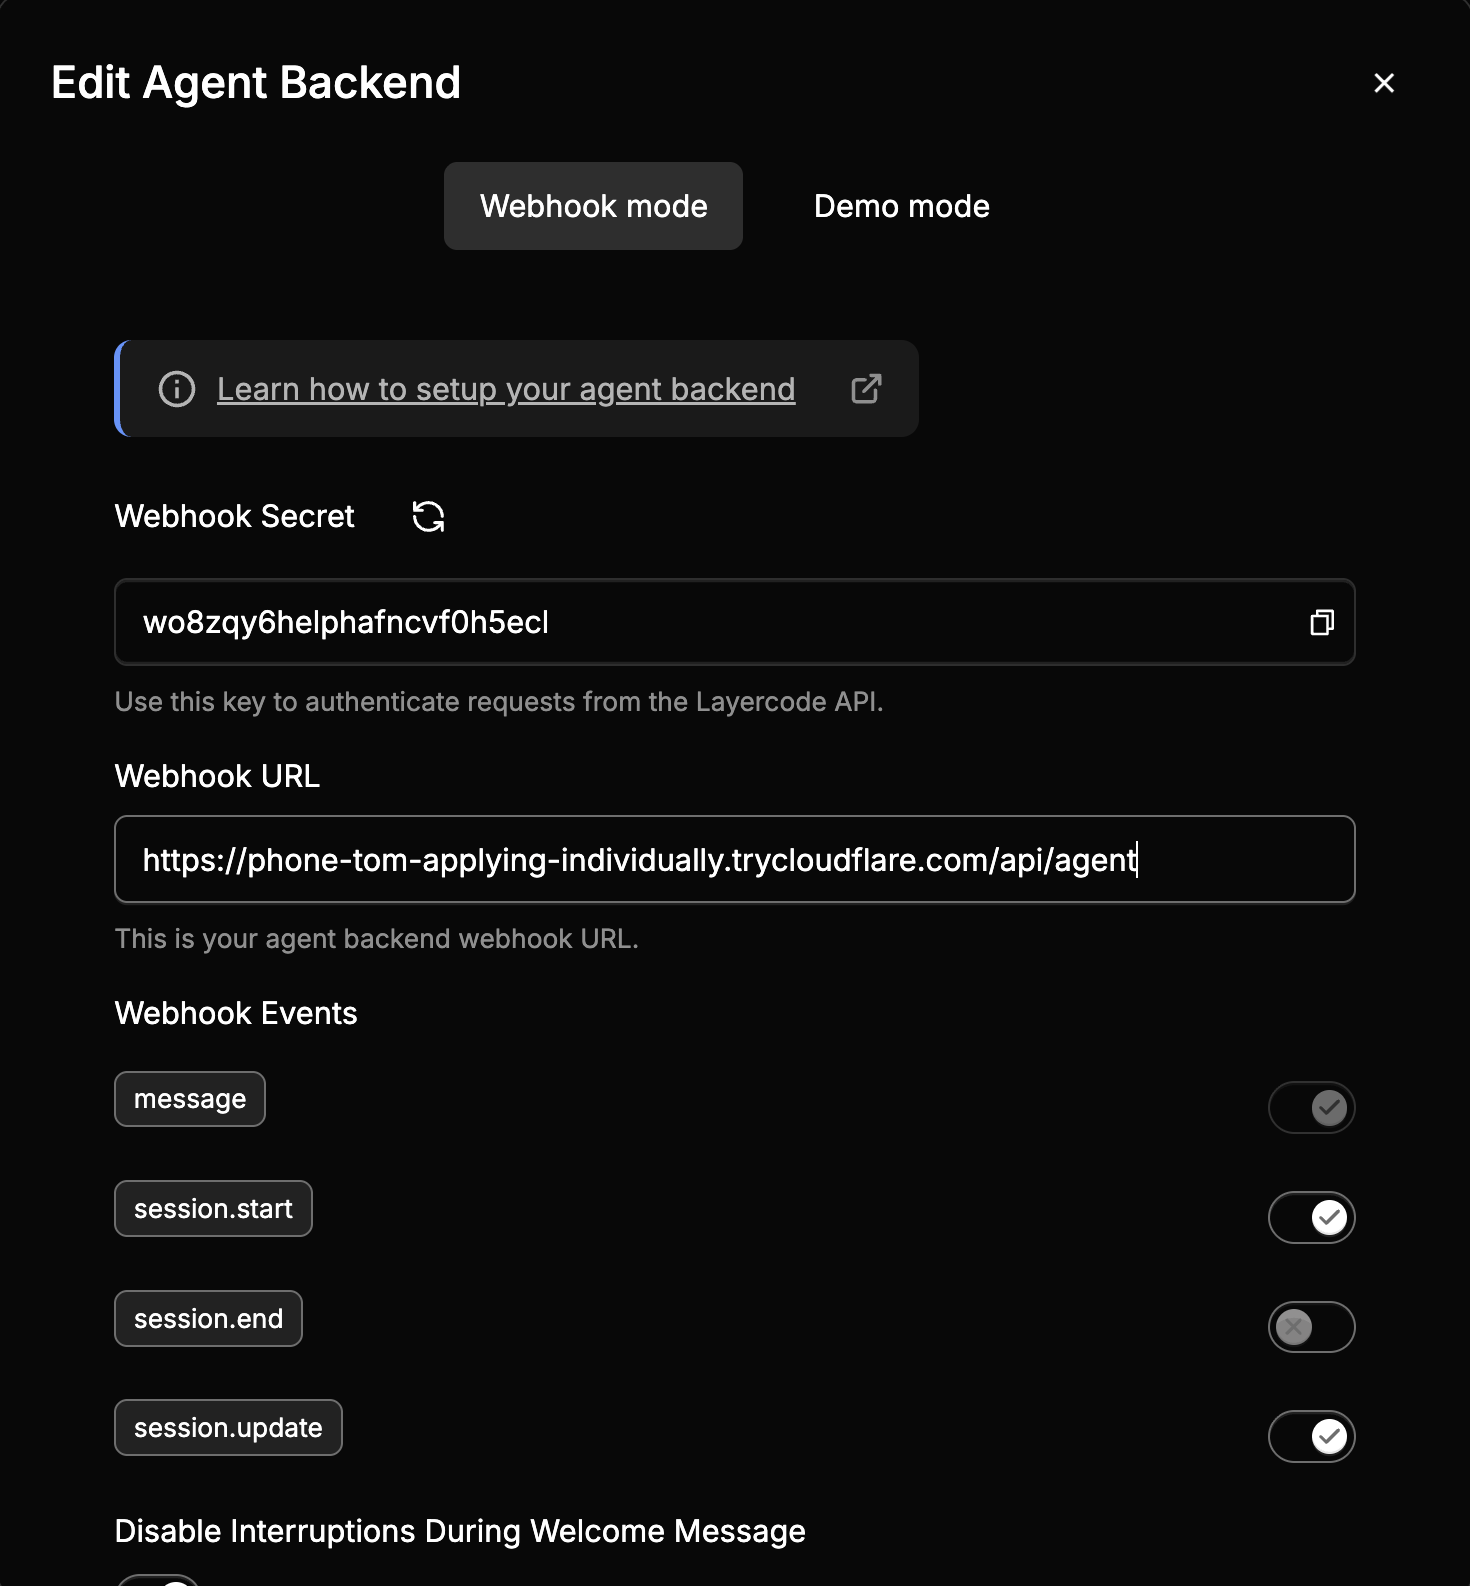The width and height of the screenshot is (1470, 1586).
Task: Click the message event chip
Action: point(189,1099)
